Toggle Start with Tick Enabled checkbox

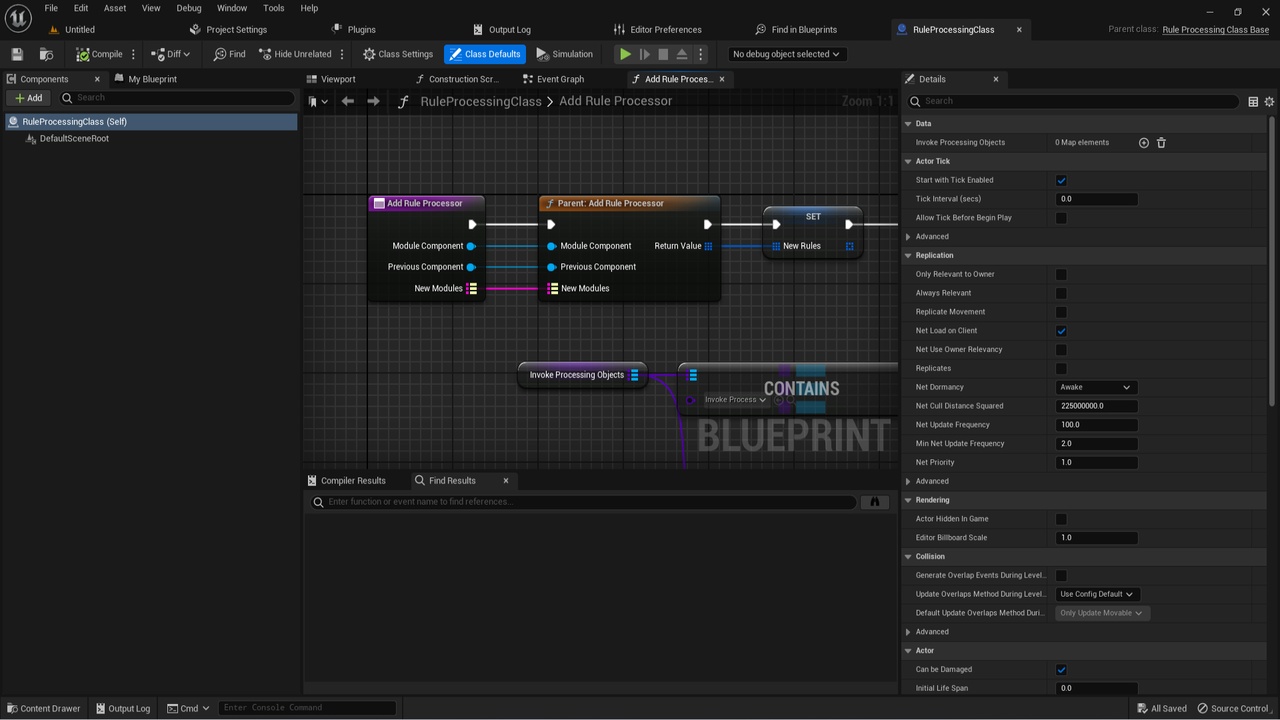(x=1061, y=181)
